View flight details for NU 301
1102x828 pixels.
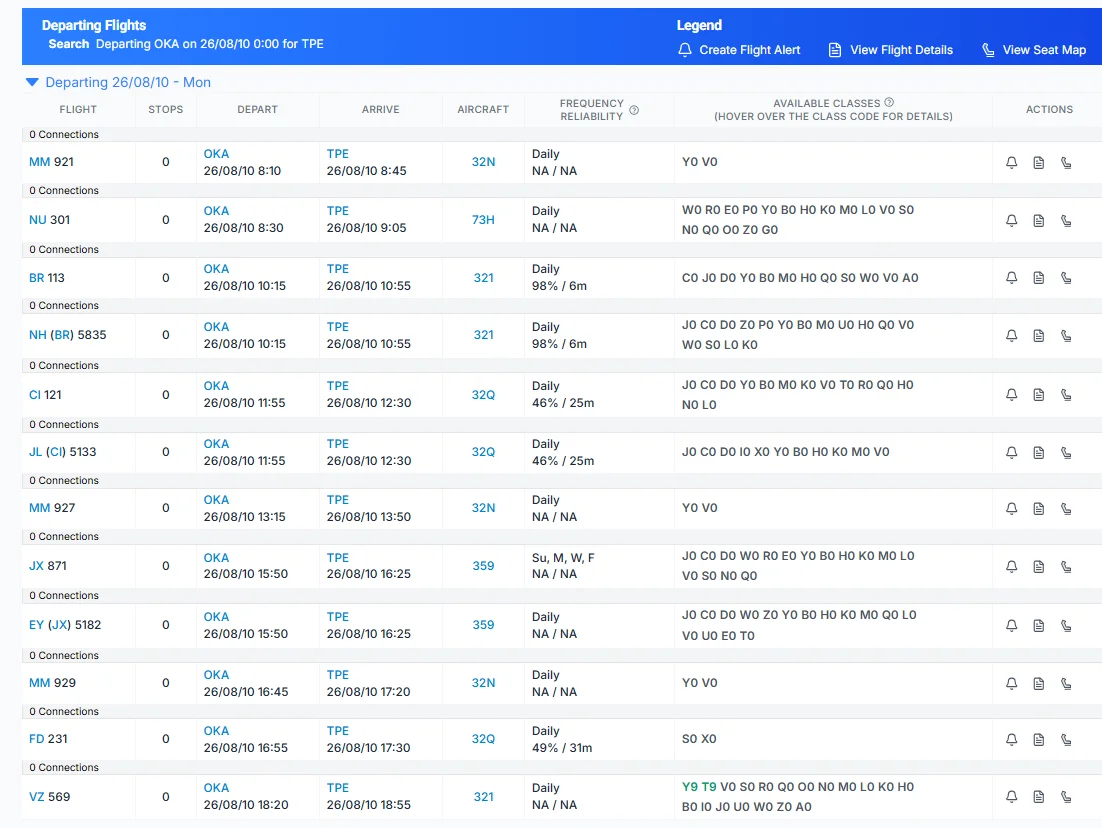[x=1039, y=220]
